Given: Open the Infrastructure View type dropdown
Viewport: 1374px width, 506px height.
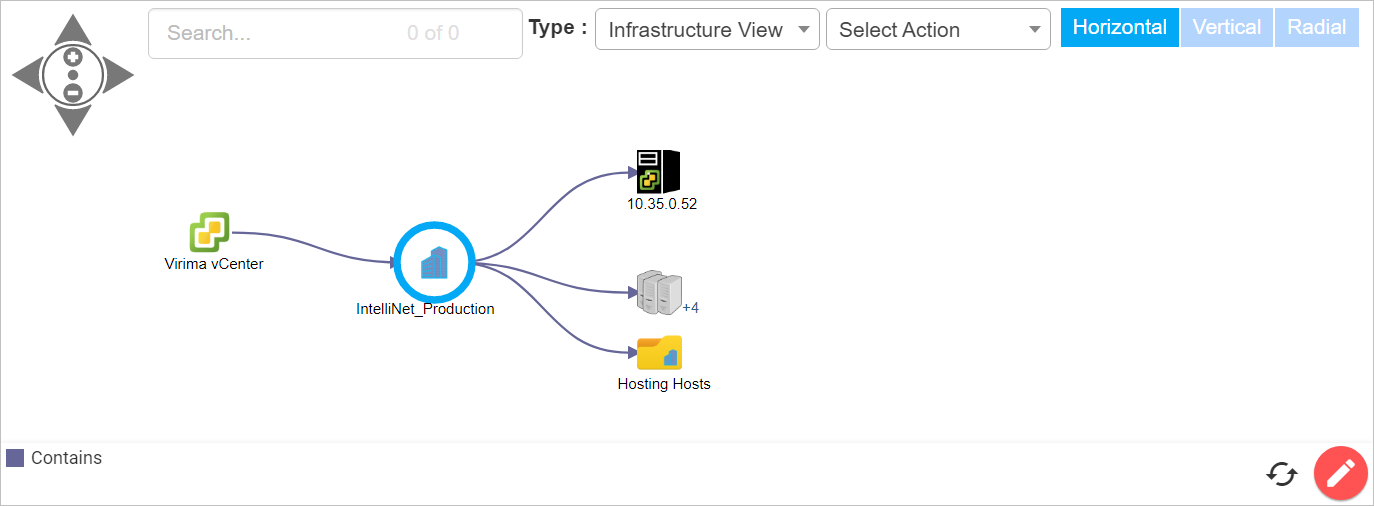Looking at the screenshot, I should pos(707,30).
